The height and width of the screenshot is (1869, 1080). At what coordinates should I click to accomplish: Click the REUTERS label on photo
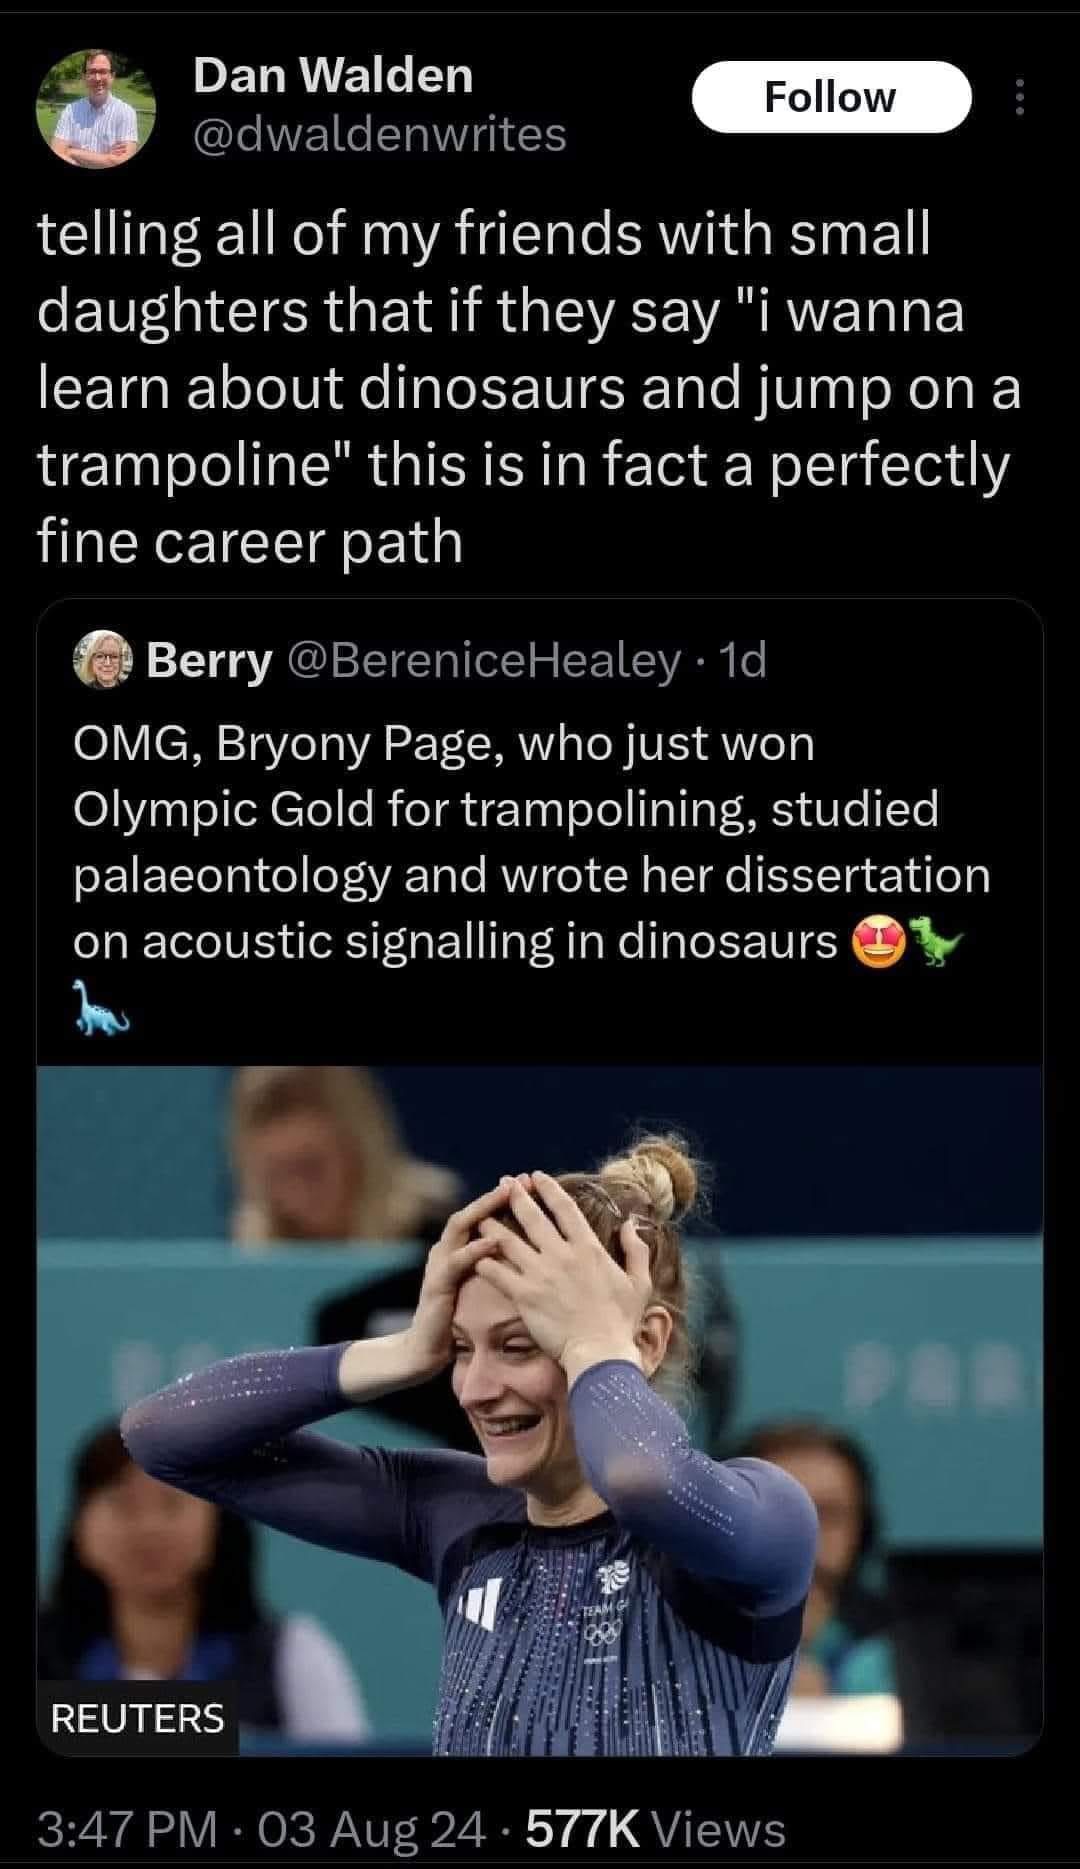pyautogui.click(x=138, y=1718)
